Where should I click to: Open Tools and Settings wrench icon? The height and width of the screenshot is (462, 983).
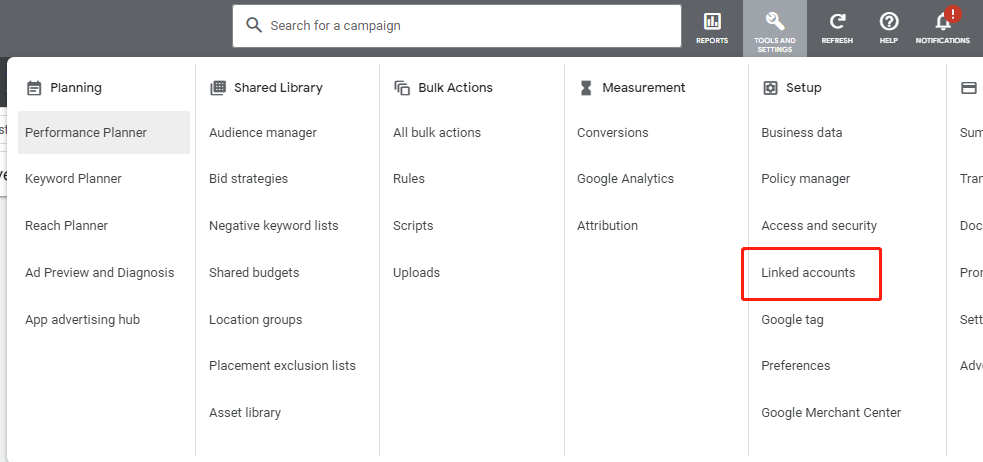tap(775, 21)
